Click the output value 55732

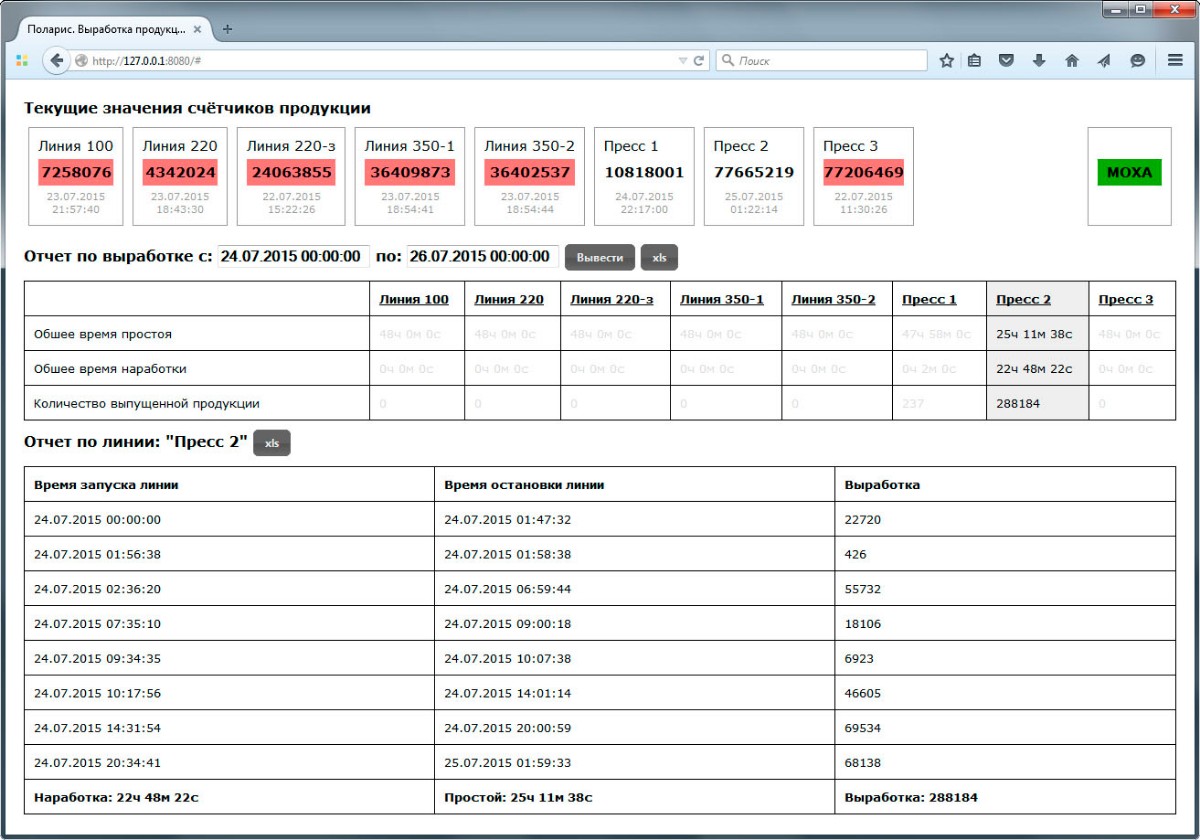tap(863, 589)
